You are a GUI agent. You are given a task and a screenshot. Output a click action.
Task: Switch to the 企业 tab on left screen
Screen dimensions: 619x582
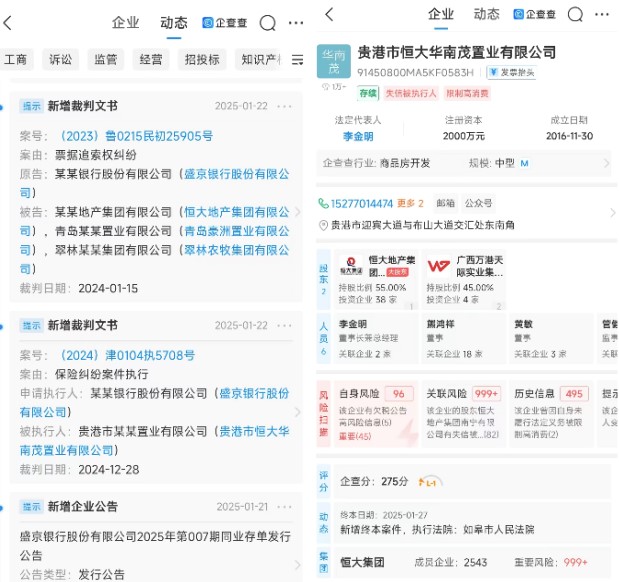[125, 23]
